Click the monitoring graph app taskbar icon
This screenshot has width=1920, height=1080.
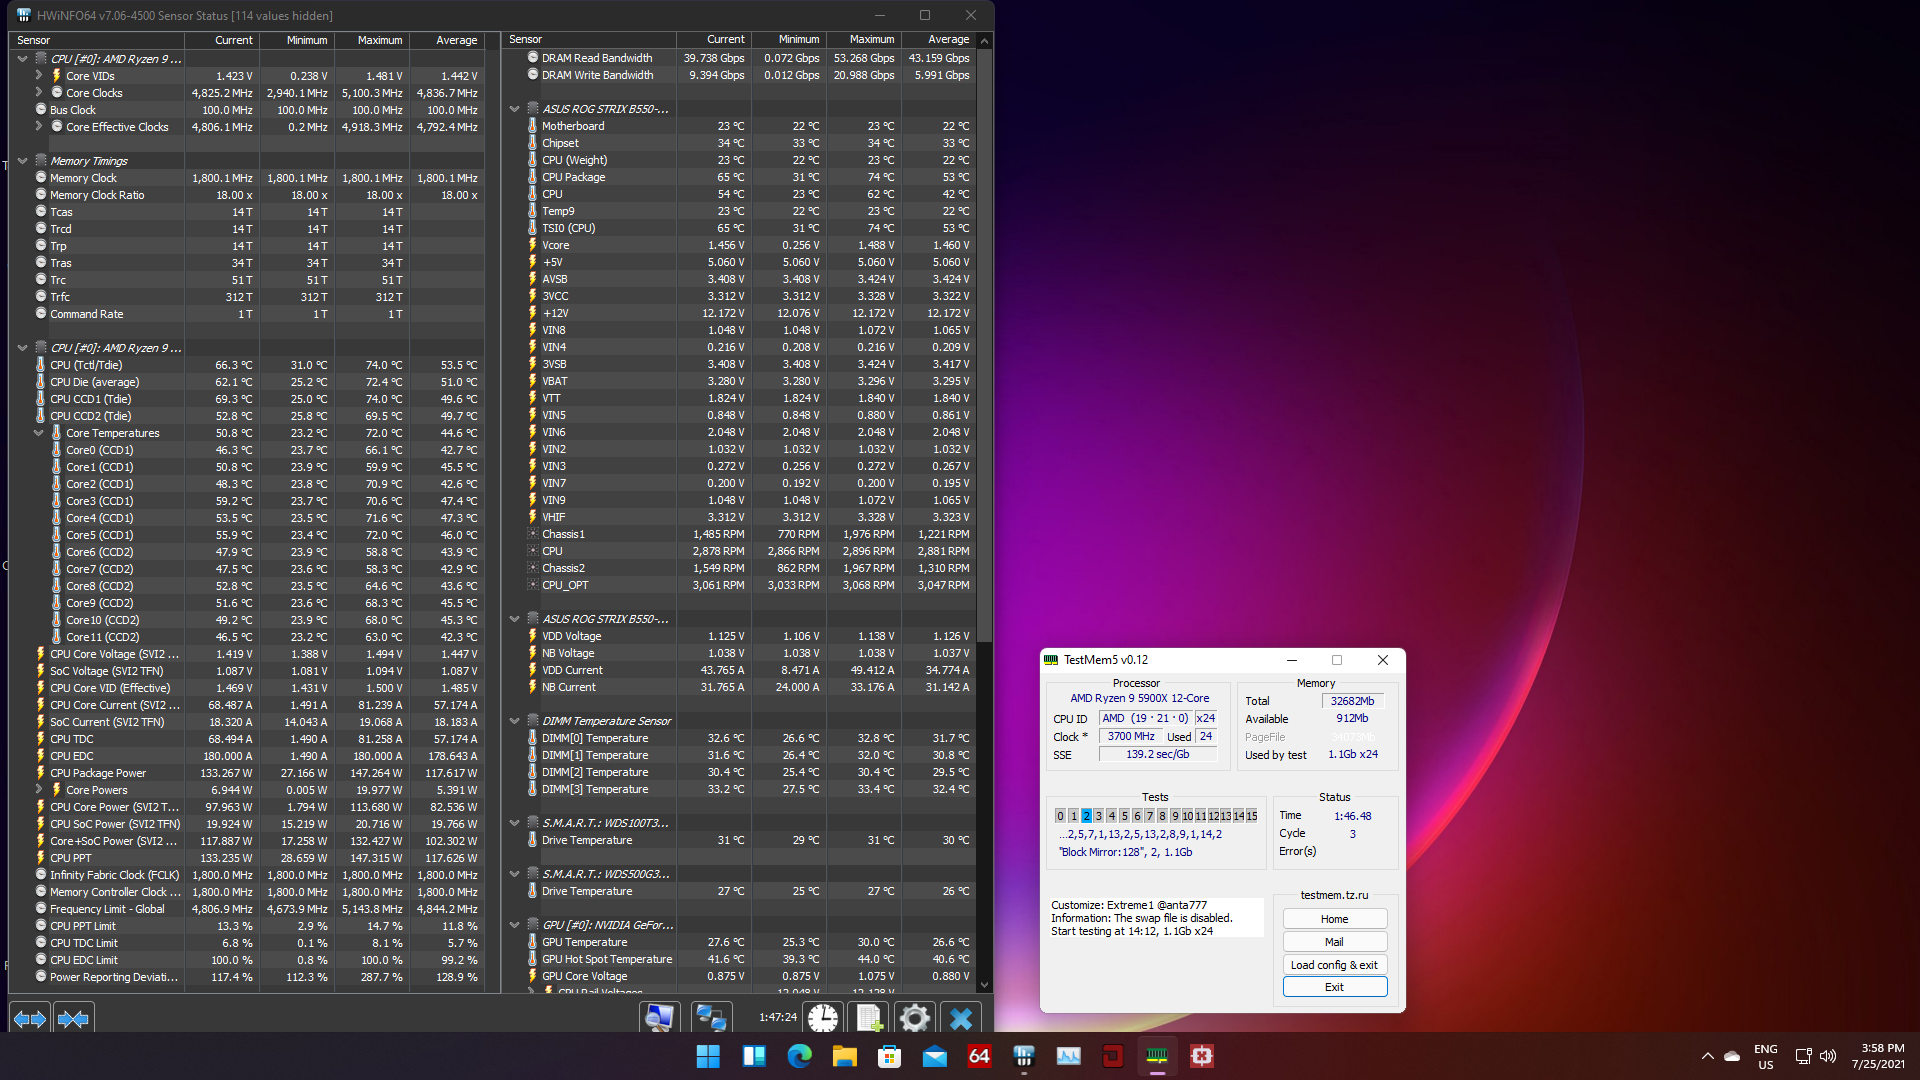1068,1056
